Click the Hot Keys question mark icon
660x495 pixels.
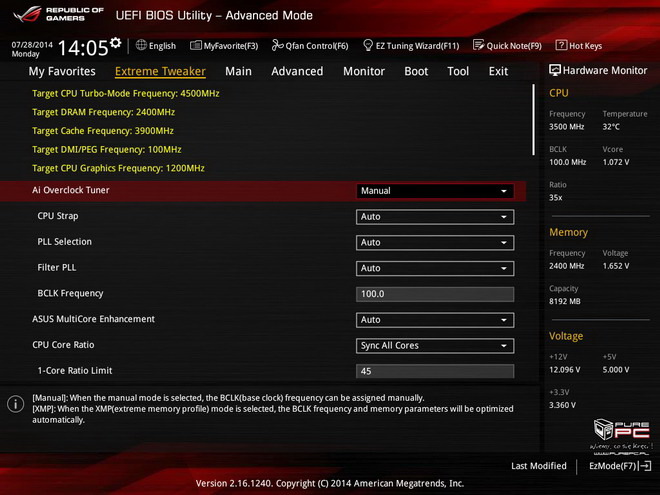561,45
